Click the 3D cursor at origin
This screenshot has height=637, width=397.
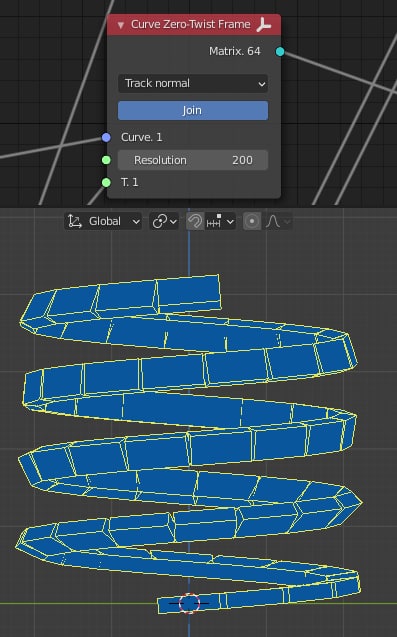tap(189, 603)
